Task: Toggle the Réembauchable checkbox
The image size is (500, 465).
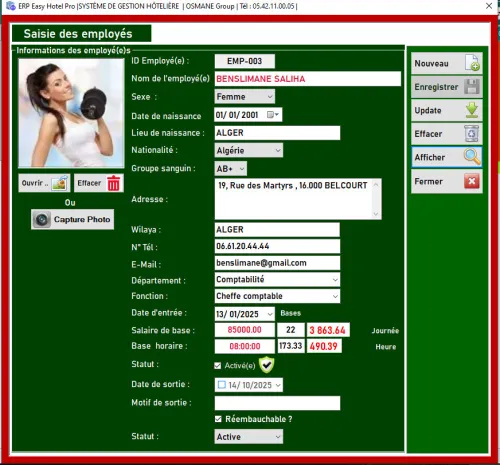Action: [x=218, y=419]
